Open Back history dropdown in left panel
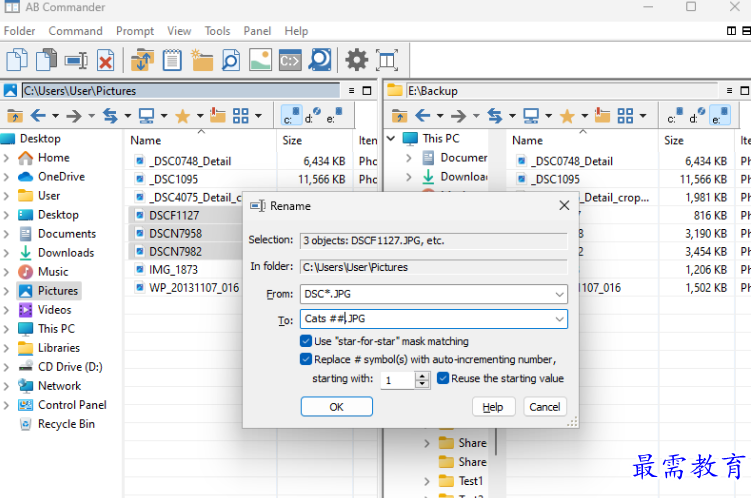 click(55, 116)
